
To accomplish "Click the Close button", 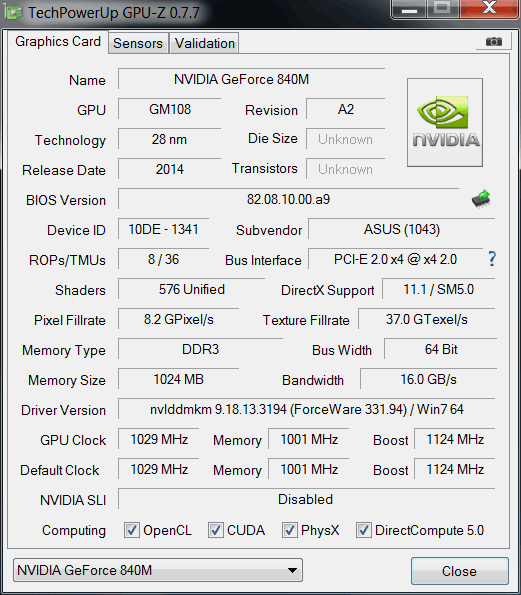I will coord(460,571).
